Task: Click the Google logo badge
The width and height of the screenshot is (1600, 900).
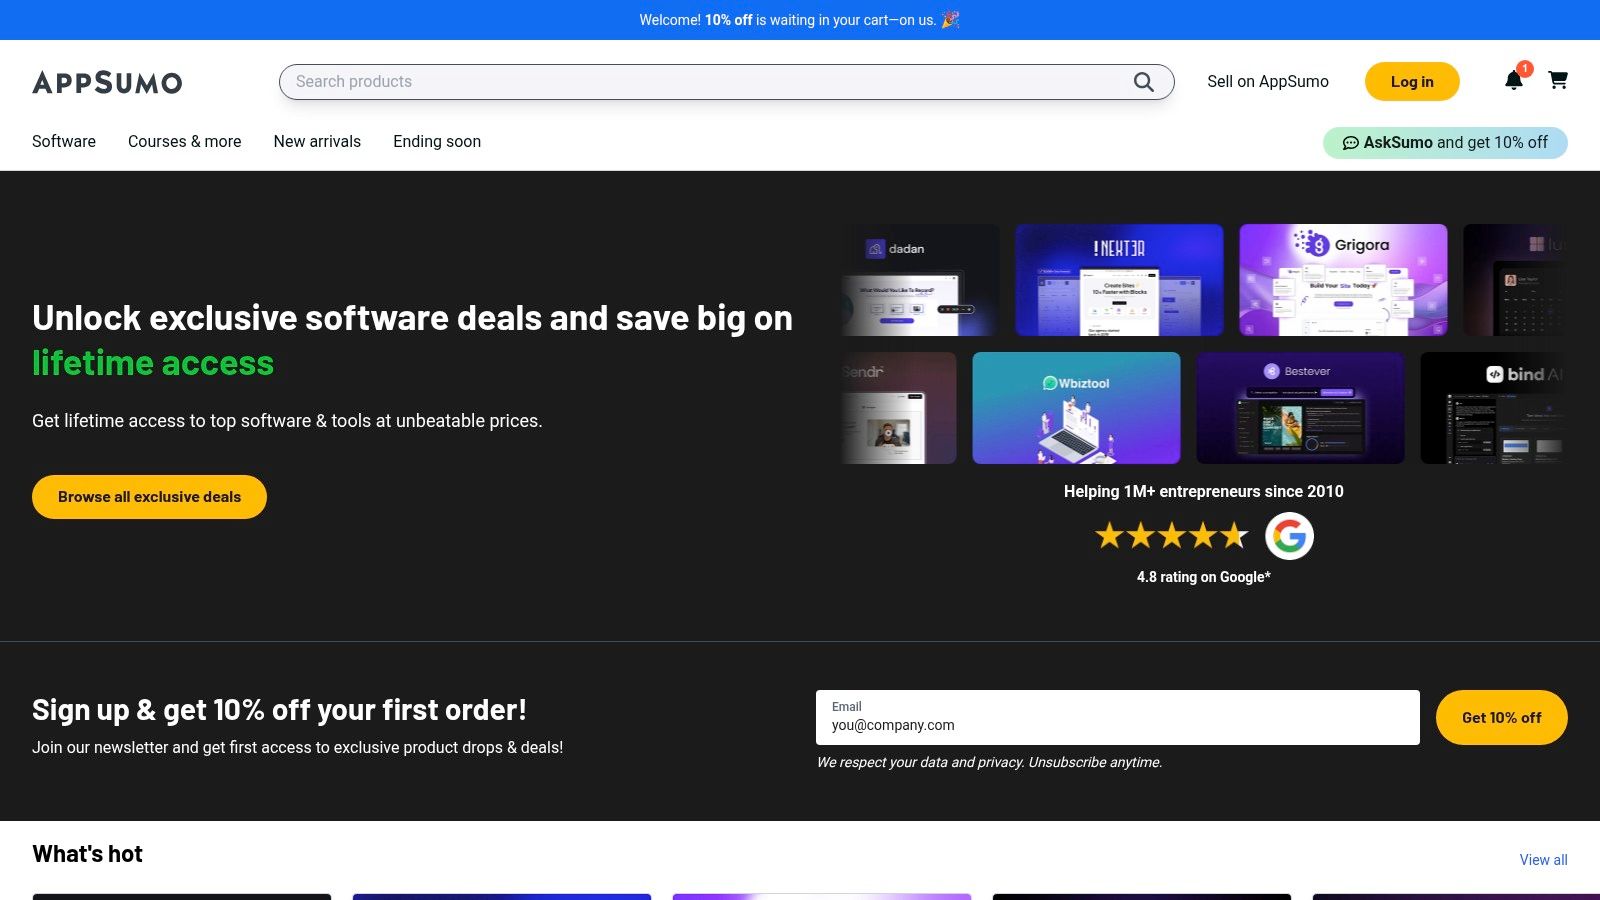Action: (x=1289, y=536)
